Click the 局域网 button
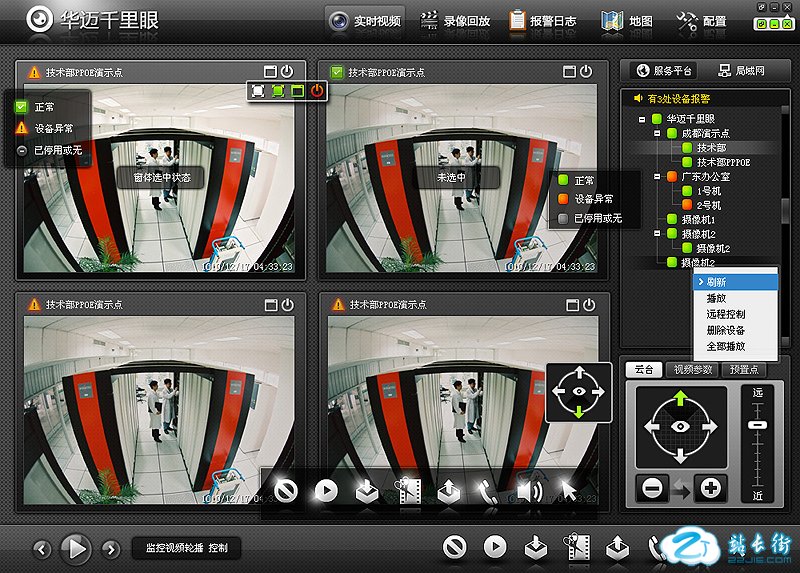This screenshot has width=800, height=573. (740, 71)
